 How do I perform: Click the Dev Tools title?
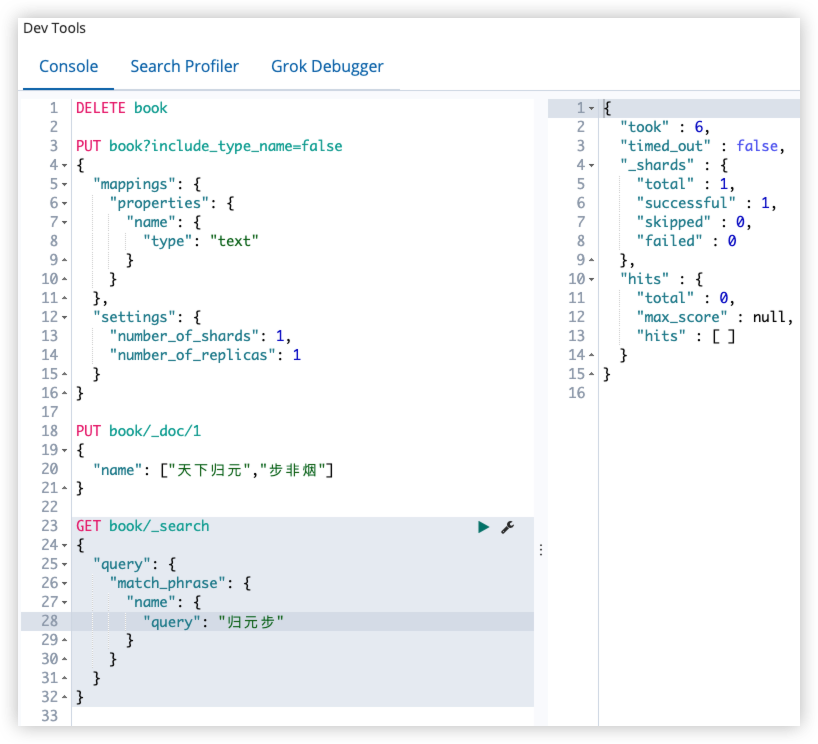(x=54, y=28)
